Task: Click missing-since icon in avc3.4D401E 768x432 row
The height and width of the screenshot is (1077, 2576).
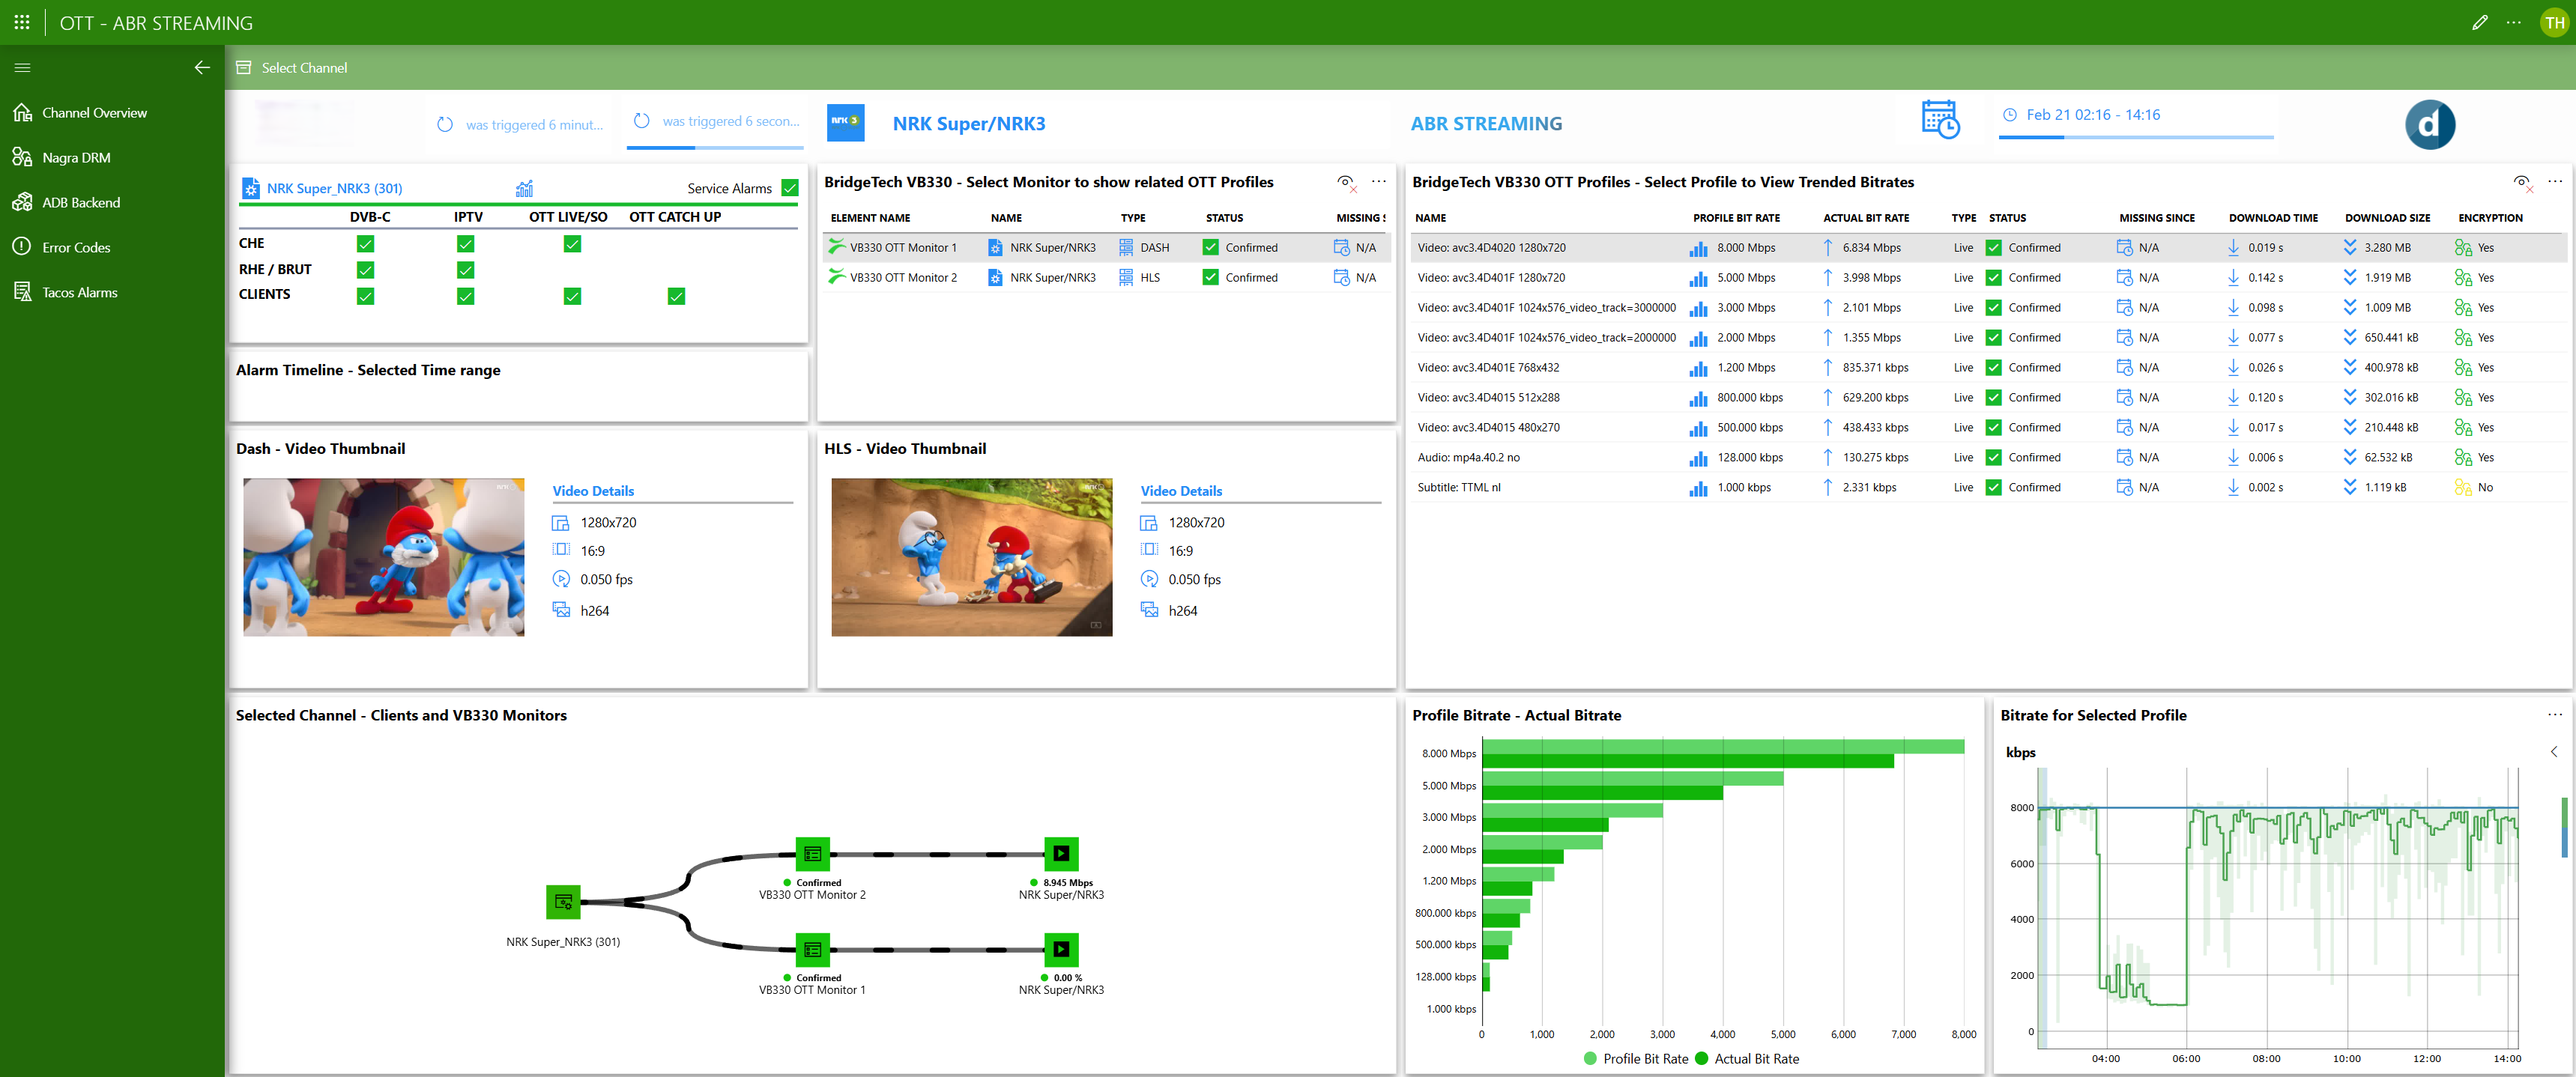Action: (2125, 368)
